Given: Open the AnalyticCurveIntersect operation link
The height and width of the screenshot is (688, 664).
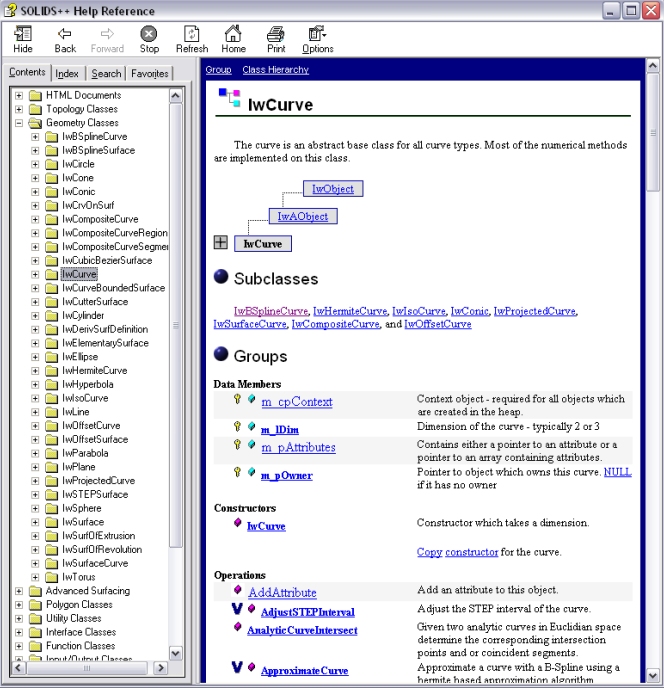Looking at the screenshot, I should coord(302,631).
